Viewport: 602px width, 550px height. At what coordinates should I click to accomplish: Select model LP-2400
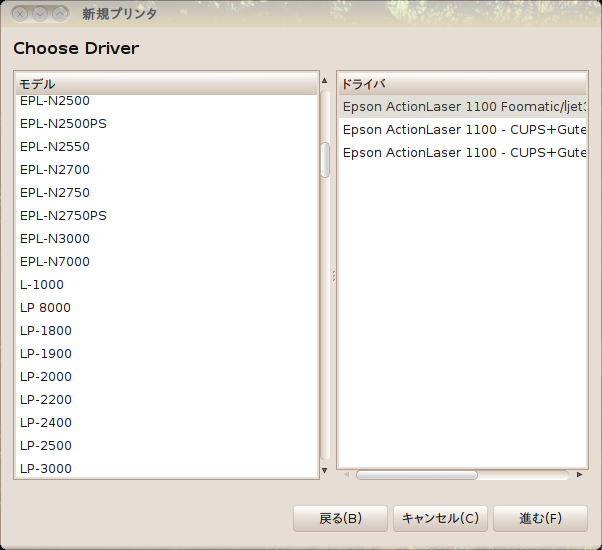(x=167, y=423)
